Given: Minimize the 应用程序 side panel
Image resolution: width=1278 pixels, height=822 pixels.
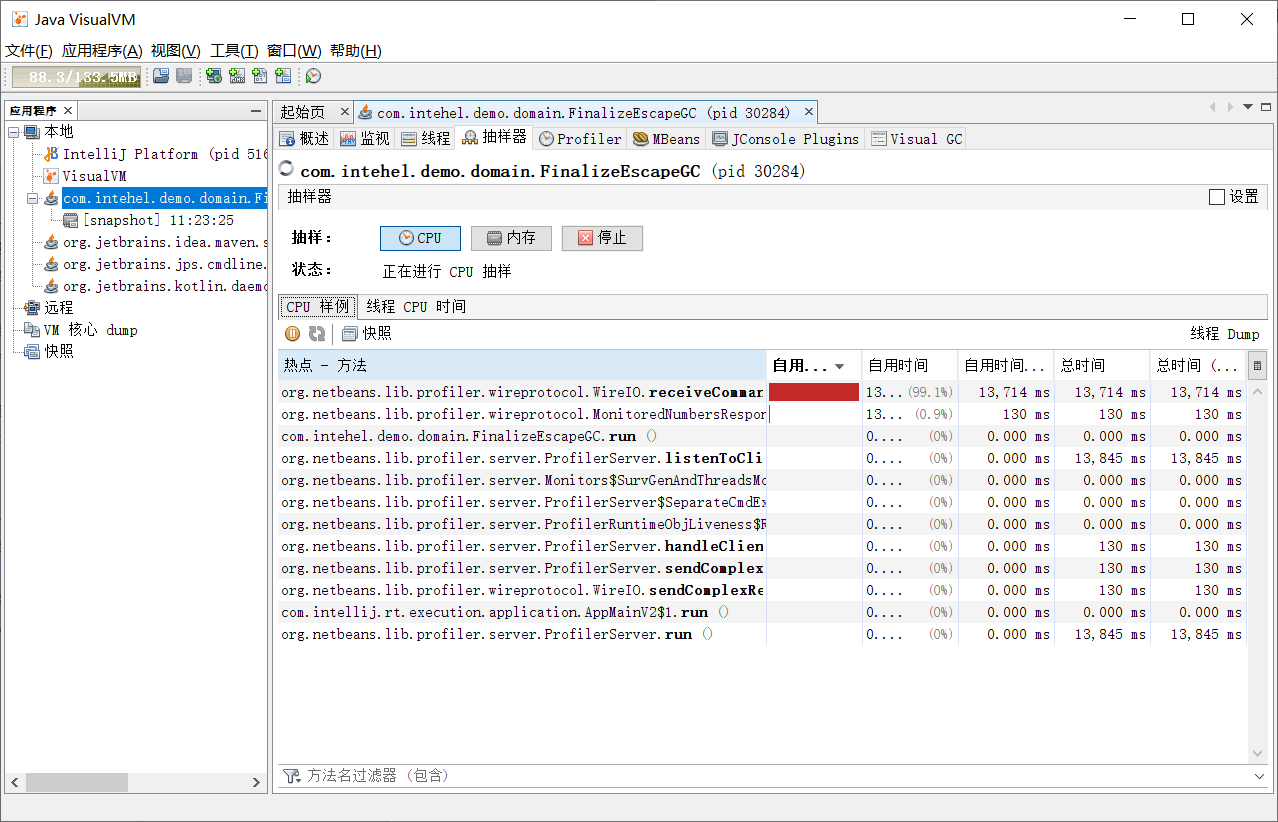Looking at the screenshot, I should [256, 111].
